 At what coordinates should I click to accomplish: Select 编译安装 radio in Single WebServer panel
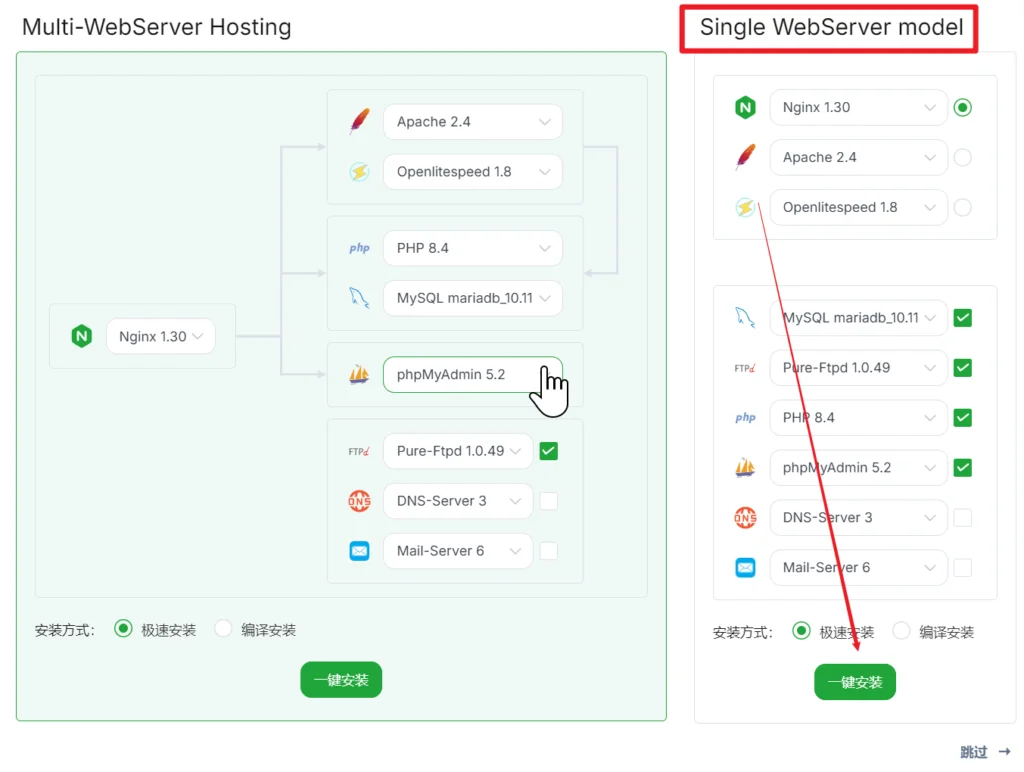[901, 631]
